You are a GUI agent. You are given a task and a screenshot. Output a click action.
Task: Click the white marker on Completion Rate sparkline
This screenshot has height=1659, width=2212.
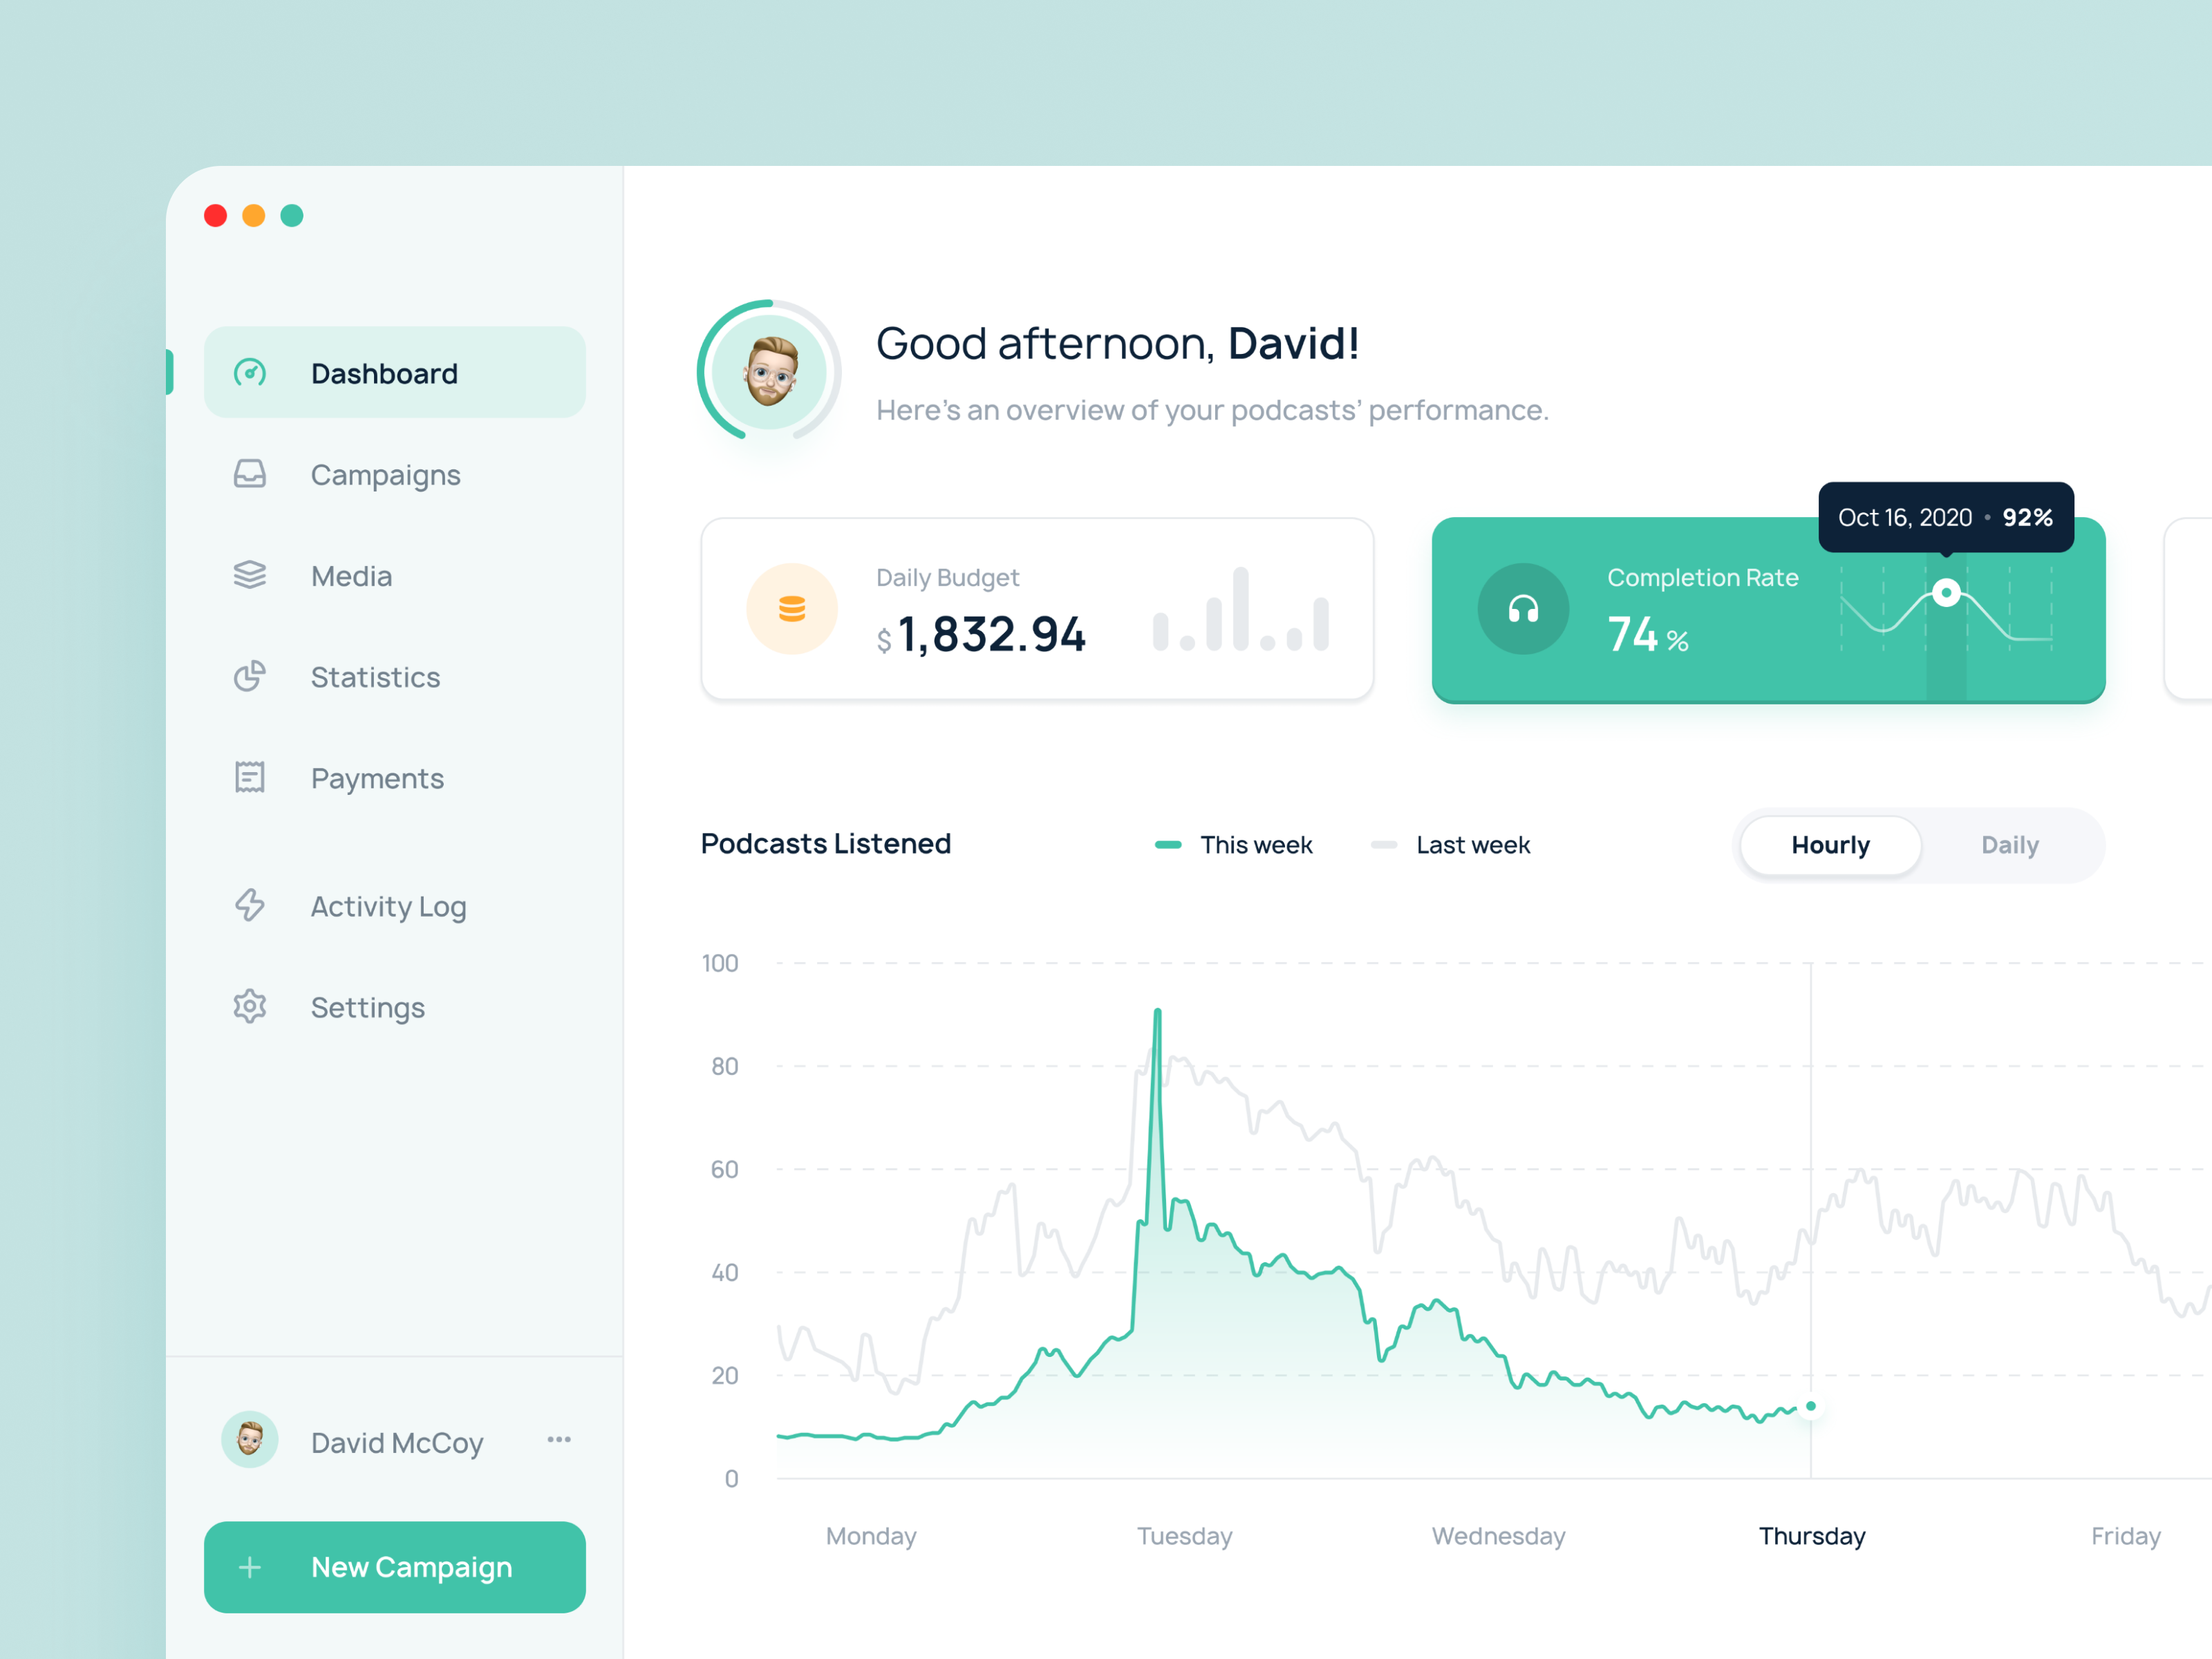(1946, 593)
